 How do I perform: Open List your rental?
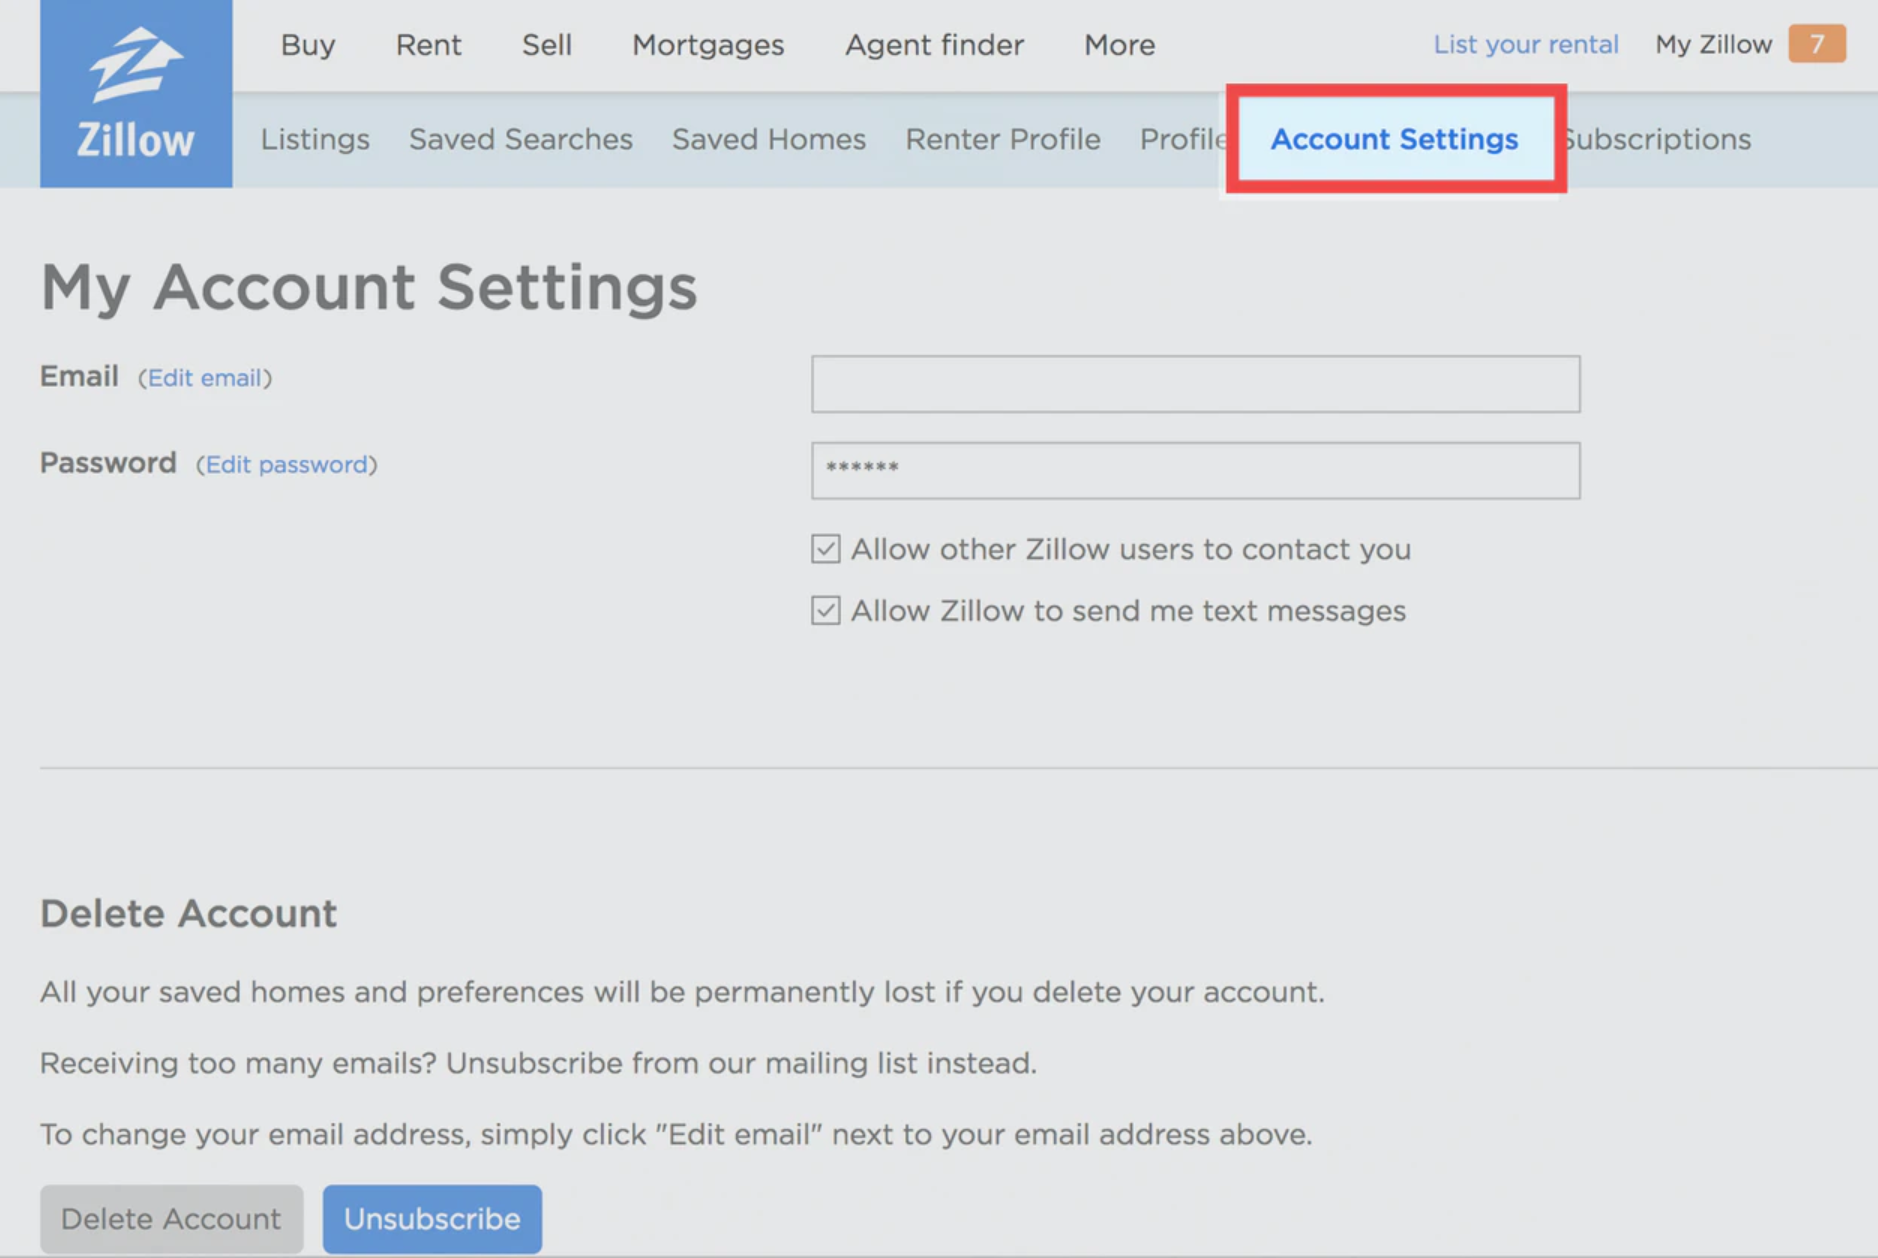(x=1526, y=44)
